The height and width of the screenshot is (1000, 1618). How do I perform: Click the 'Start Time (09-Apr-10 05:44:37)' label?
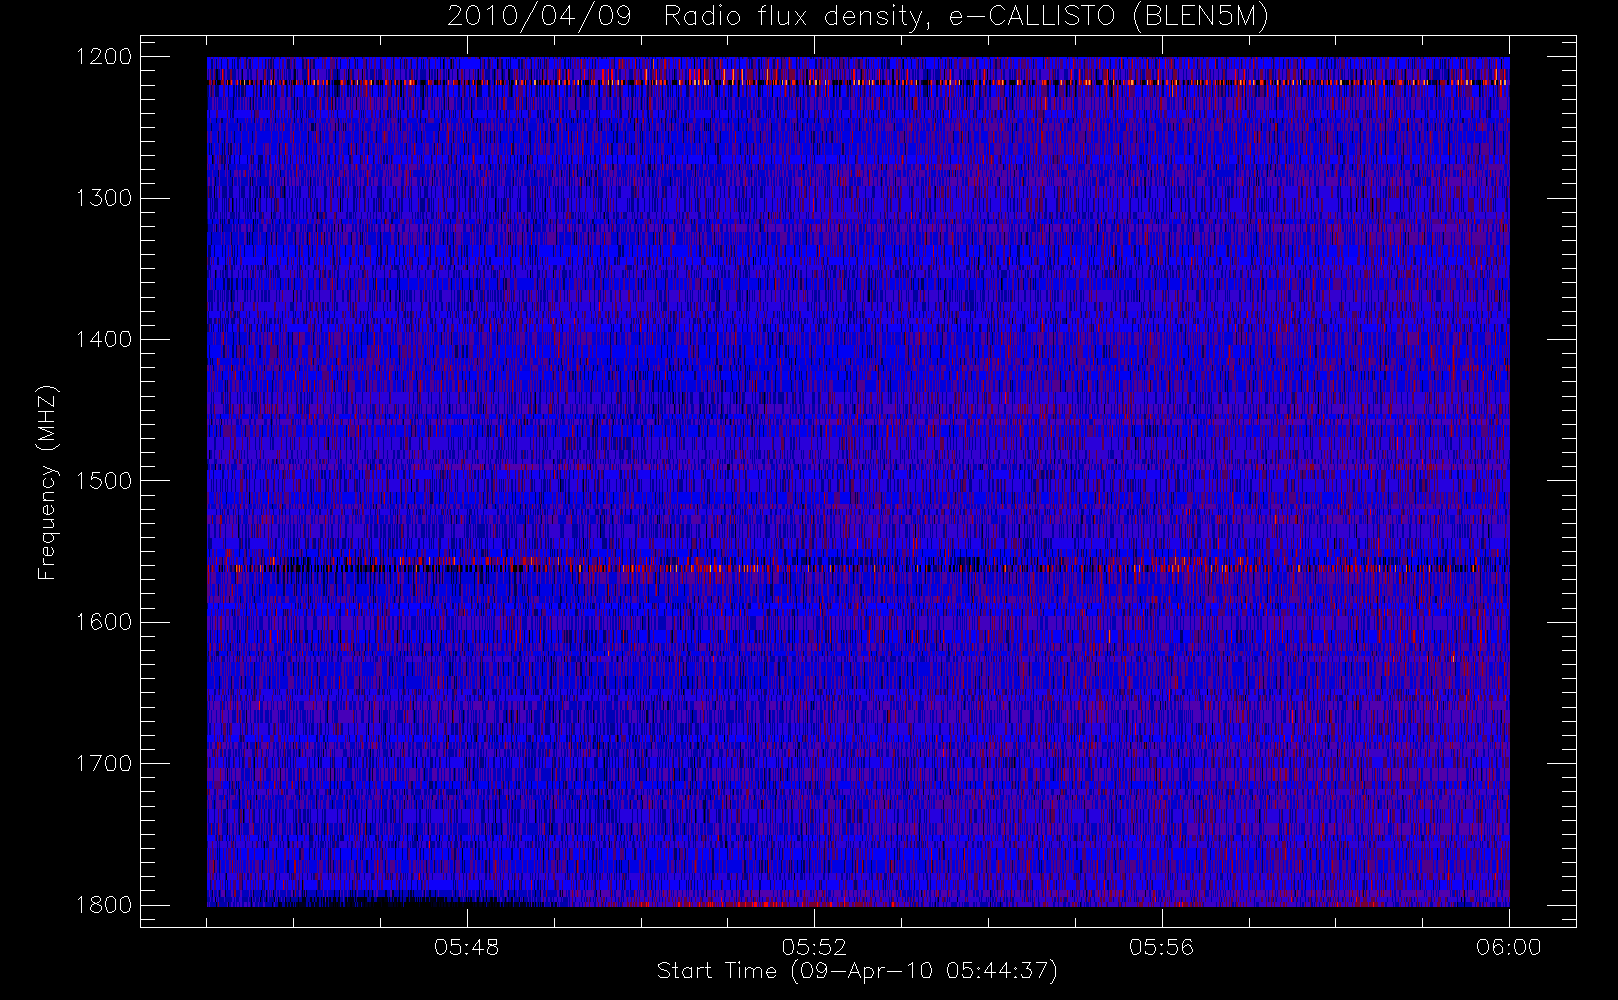(x=857, y=971)
